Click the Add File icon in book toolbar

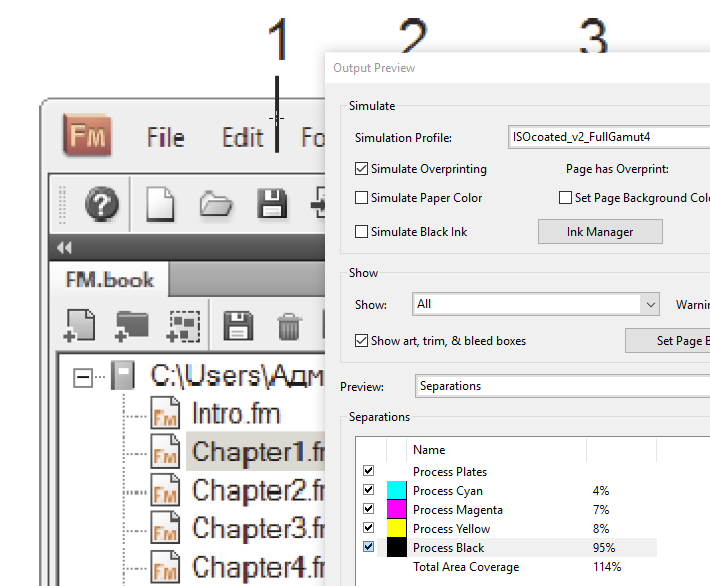tap(80, 326)
